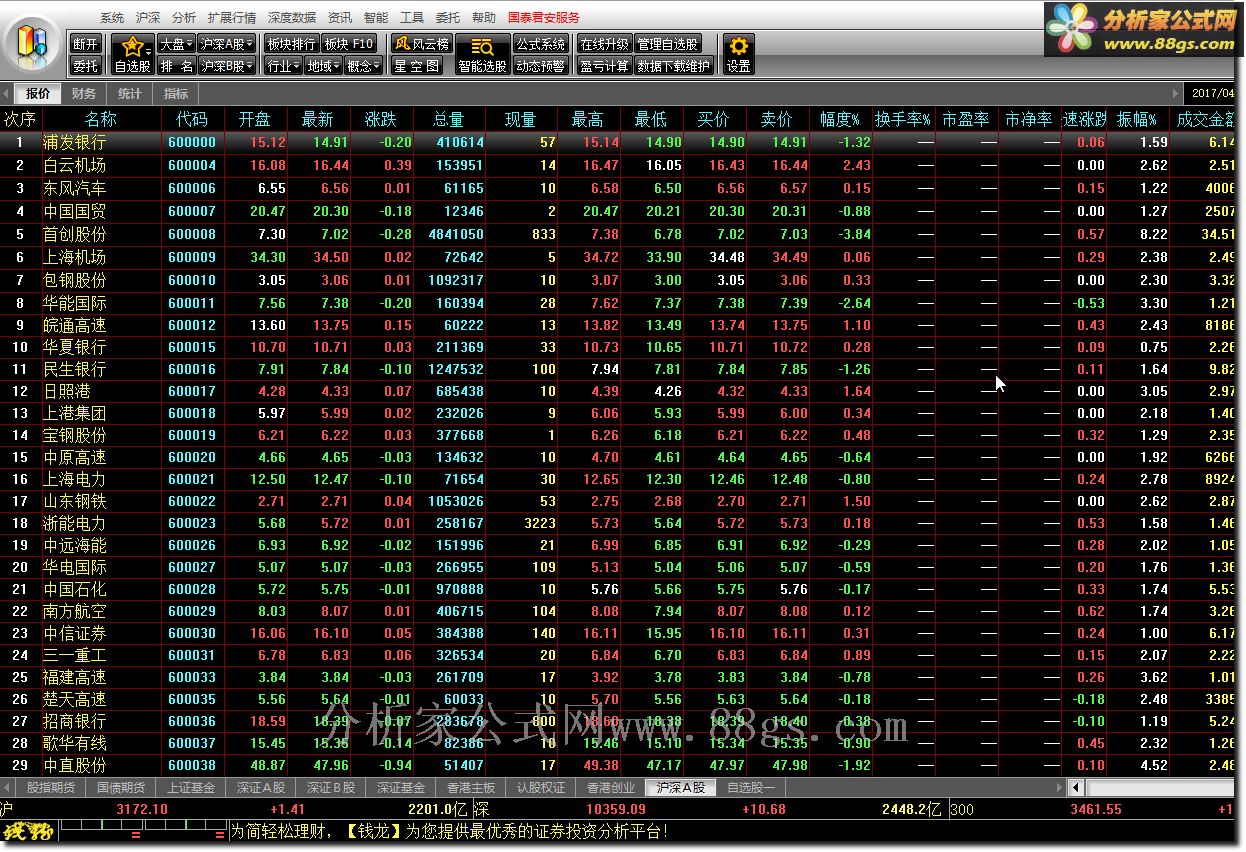Viewport: 1246px width, 852px height.
Task: Sort by the 涨跌 column header
Action: pos(381,119)
